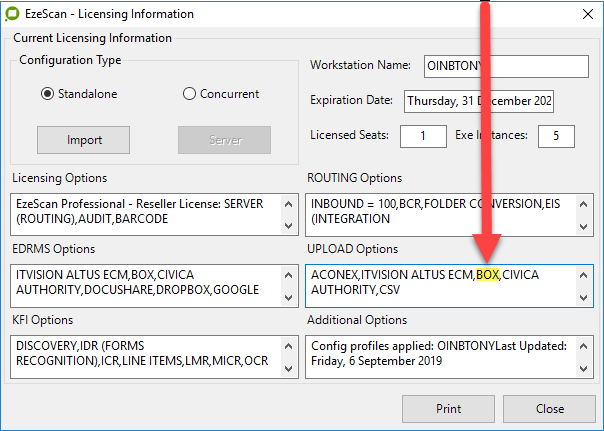Click into the Expiration Date field
Screen dimensions: 604x431
point(478,102)
